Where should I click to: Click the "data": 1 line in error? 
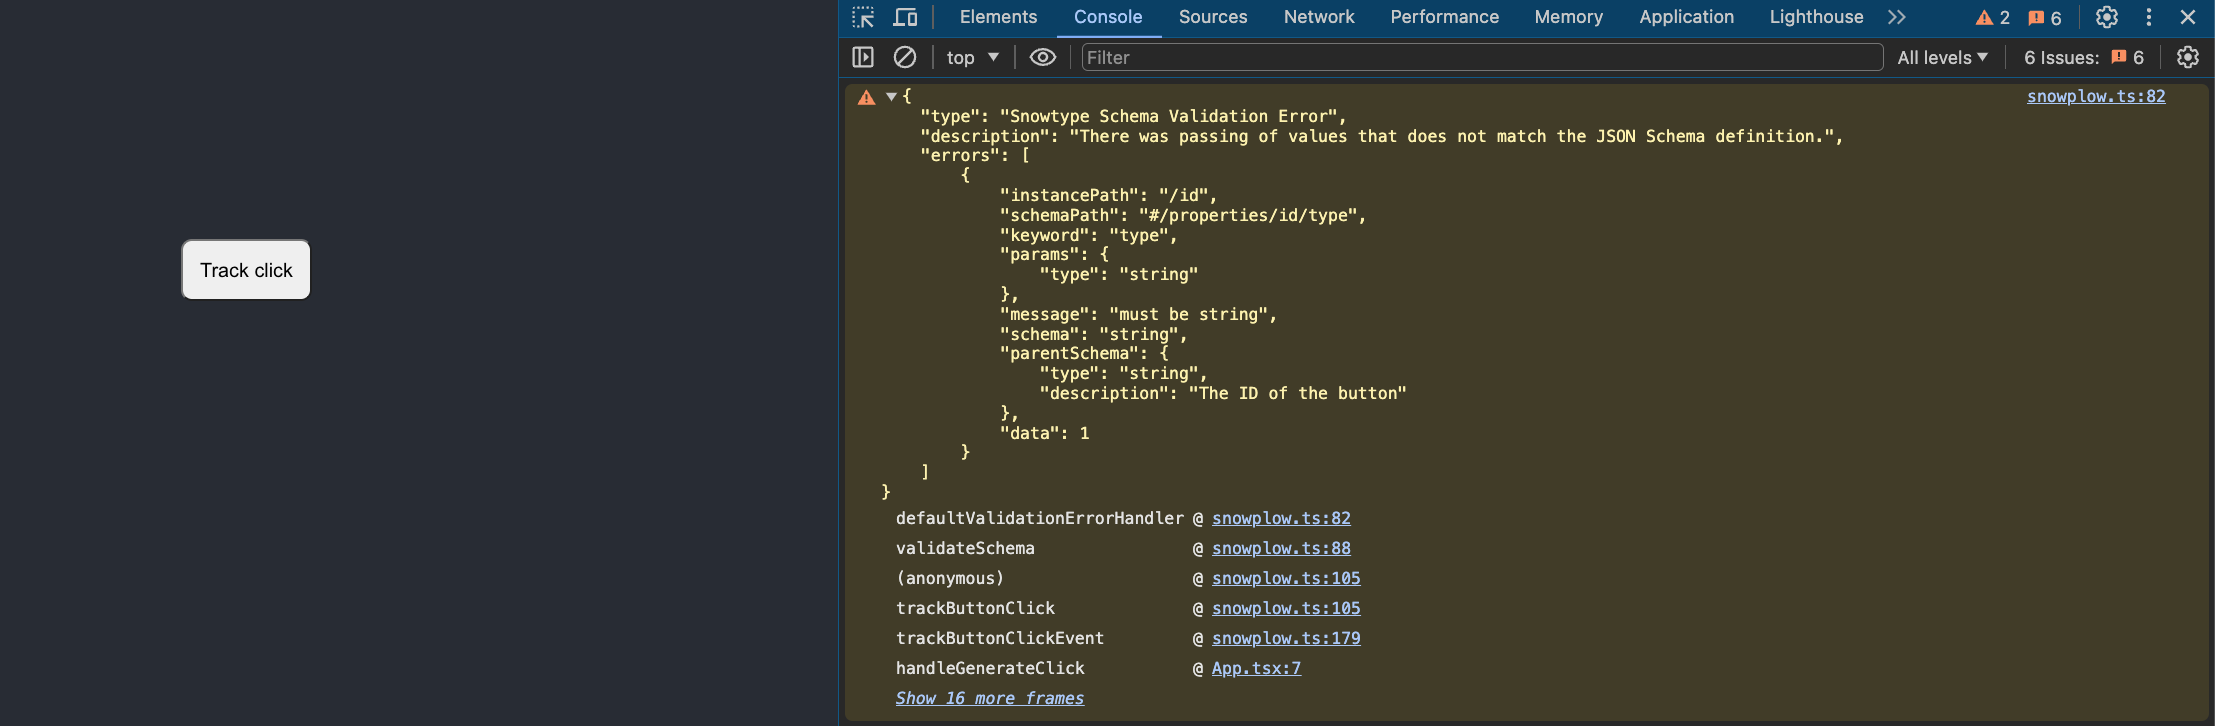tap(1044, 433)
